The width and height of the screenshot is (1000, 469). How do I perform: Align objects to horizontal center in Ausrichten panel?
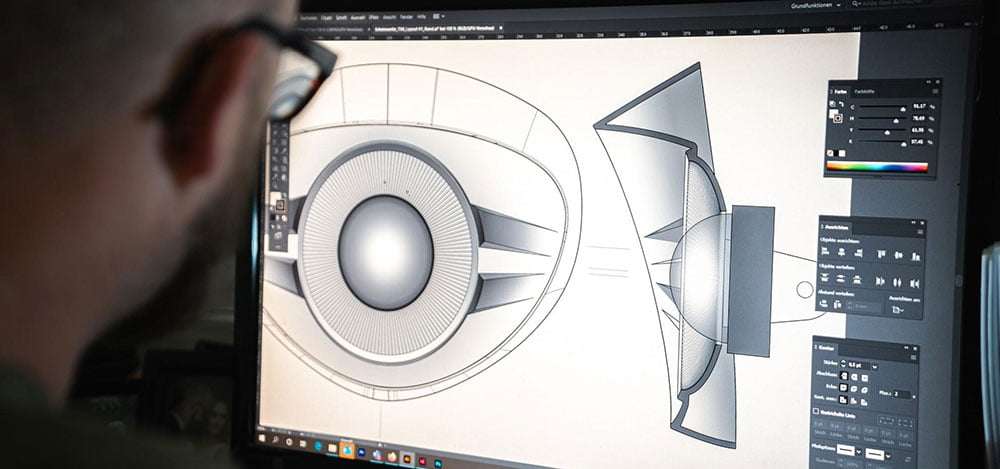pos(841,251)
